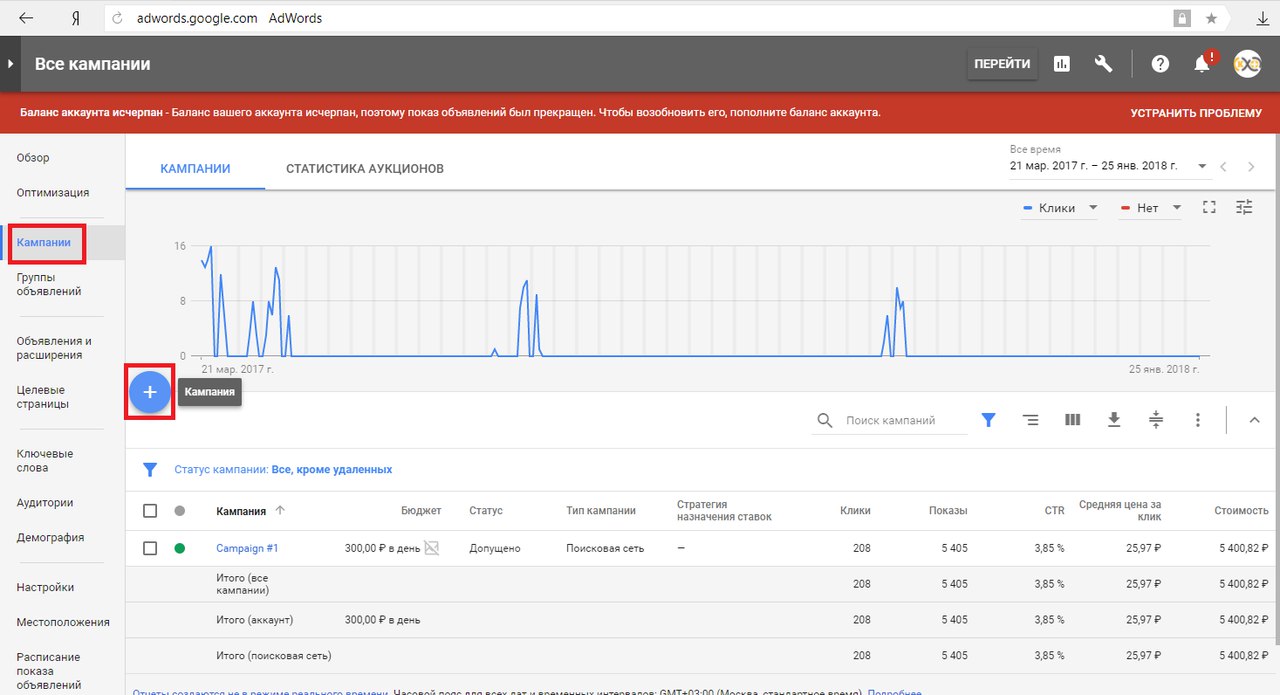Toggle the select-all campaigns checkbox

point(150,511)
